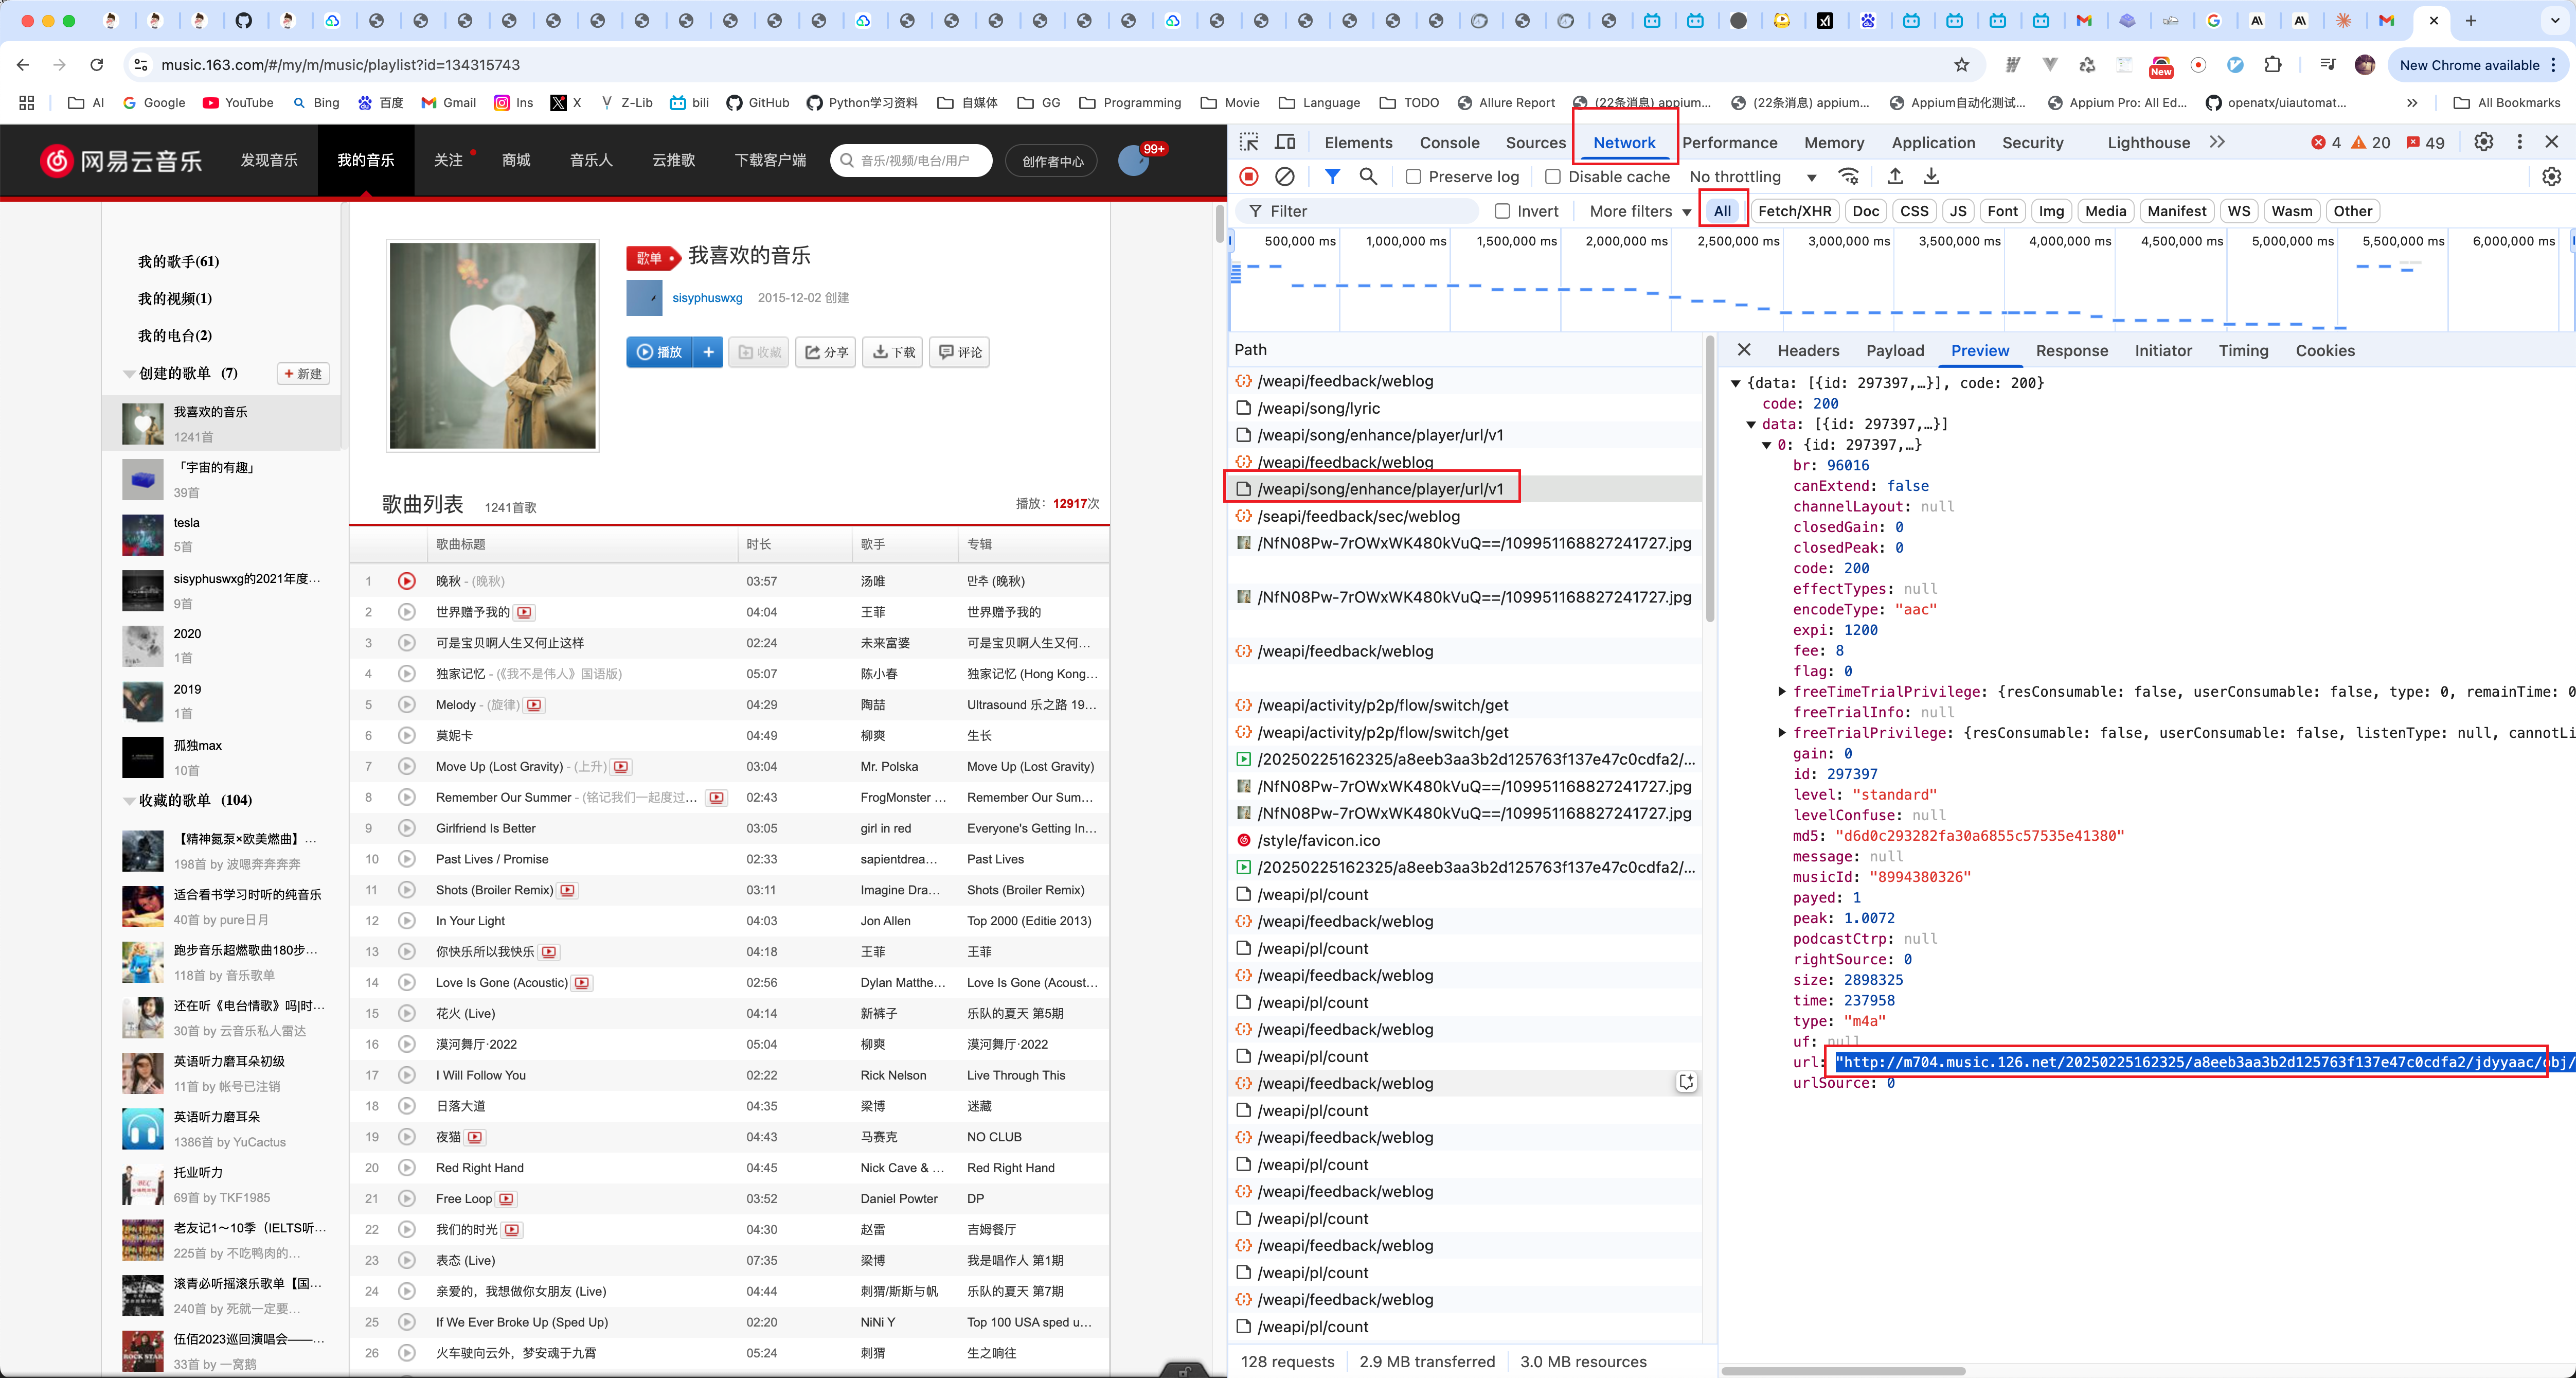
Task: Collapse the data array node
Action: 1752,424
